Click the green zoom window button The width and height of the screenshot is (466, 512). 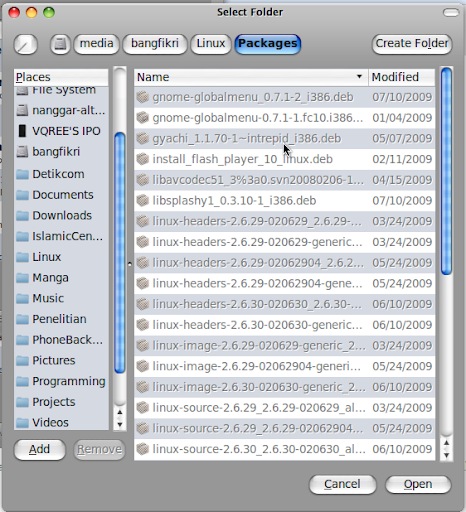(x=49, y=13)
